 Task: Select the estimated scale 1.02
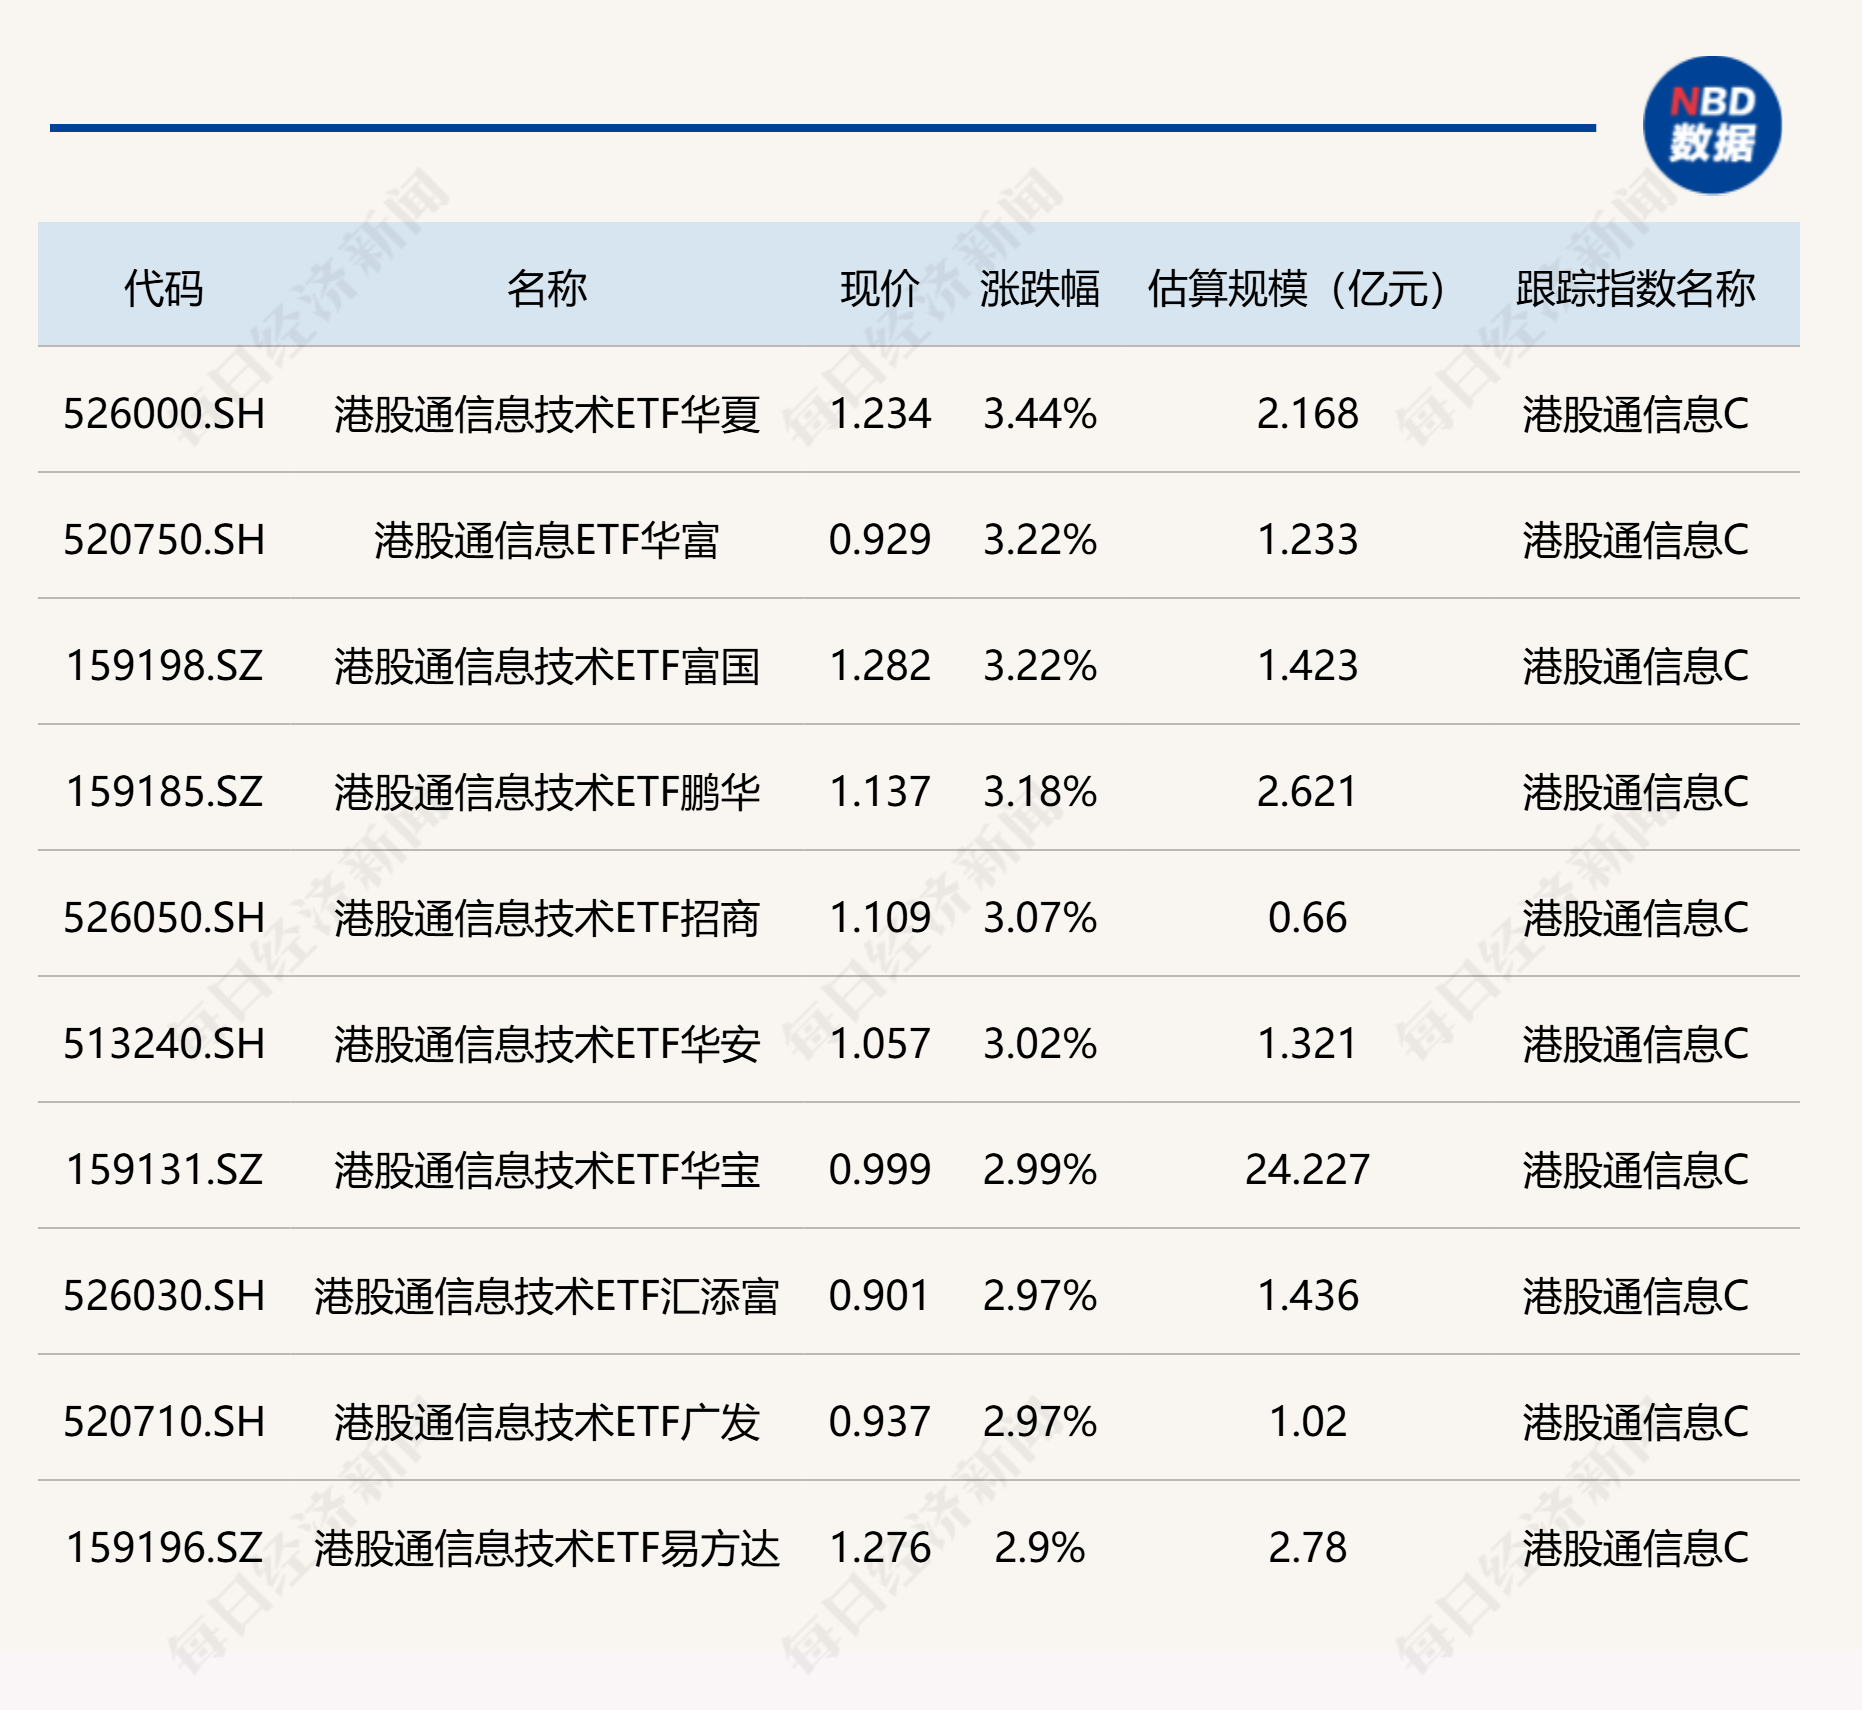coord(1308,1422)
